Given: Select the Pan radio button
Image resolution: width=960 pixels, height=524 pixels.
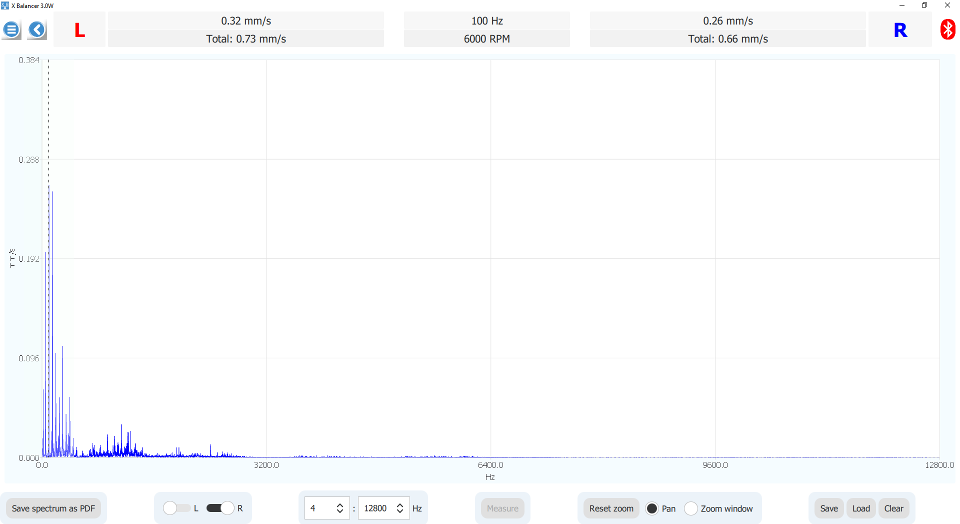Looking at the screenshot, I should click(x=652, y=508).
